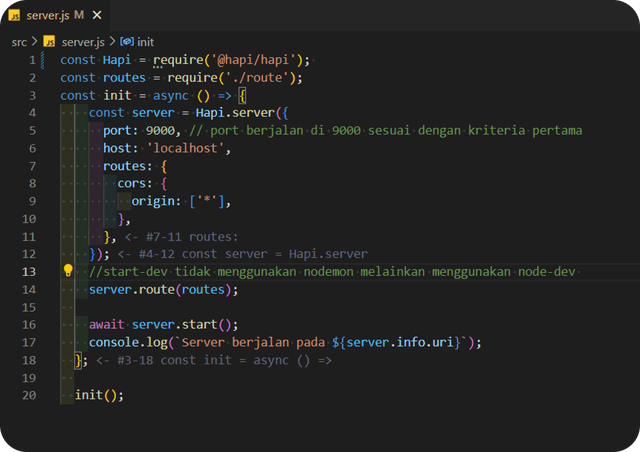Click the init symbol icon in breadcrumb

click(x=127, y=42)
